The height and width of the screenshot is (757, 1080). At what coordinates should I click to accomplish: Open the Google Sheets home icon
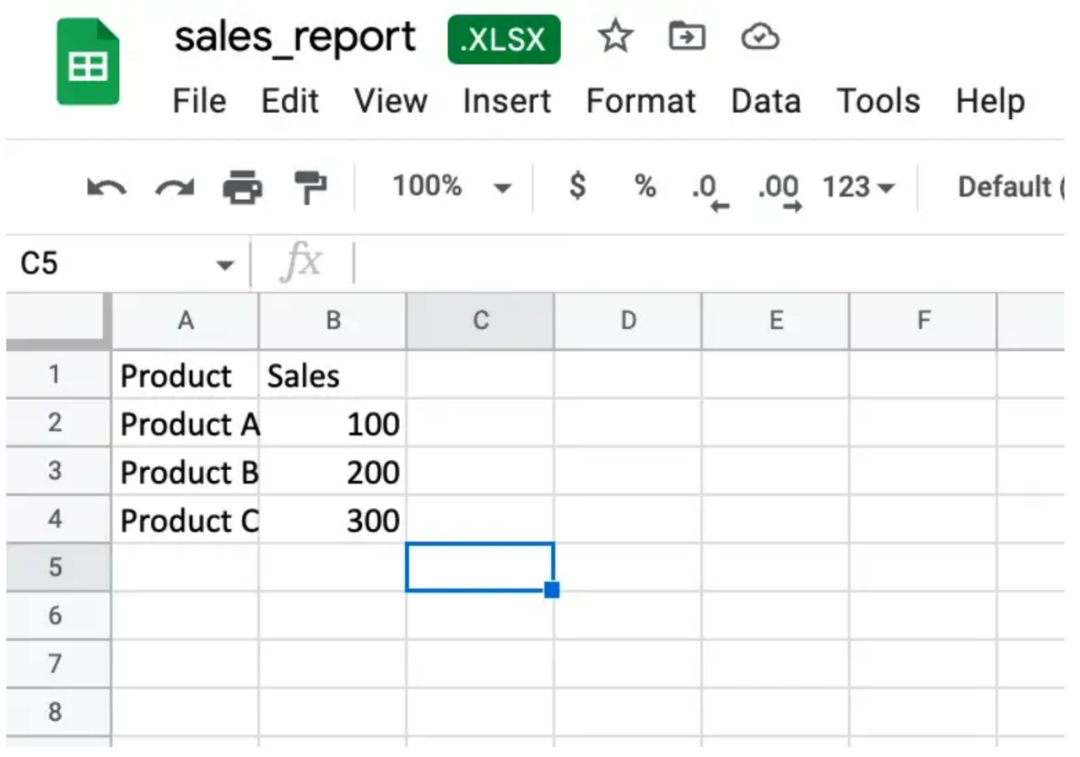(x=87, y=62)
